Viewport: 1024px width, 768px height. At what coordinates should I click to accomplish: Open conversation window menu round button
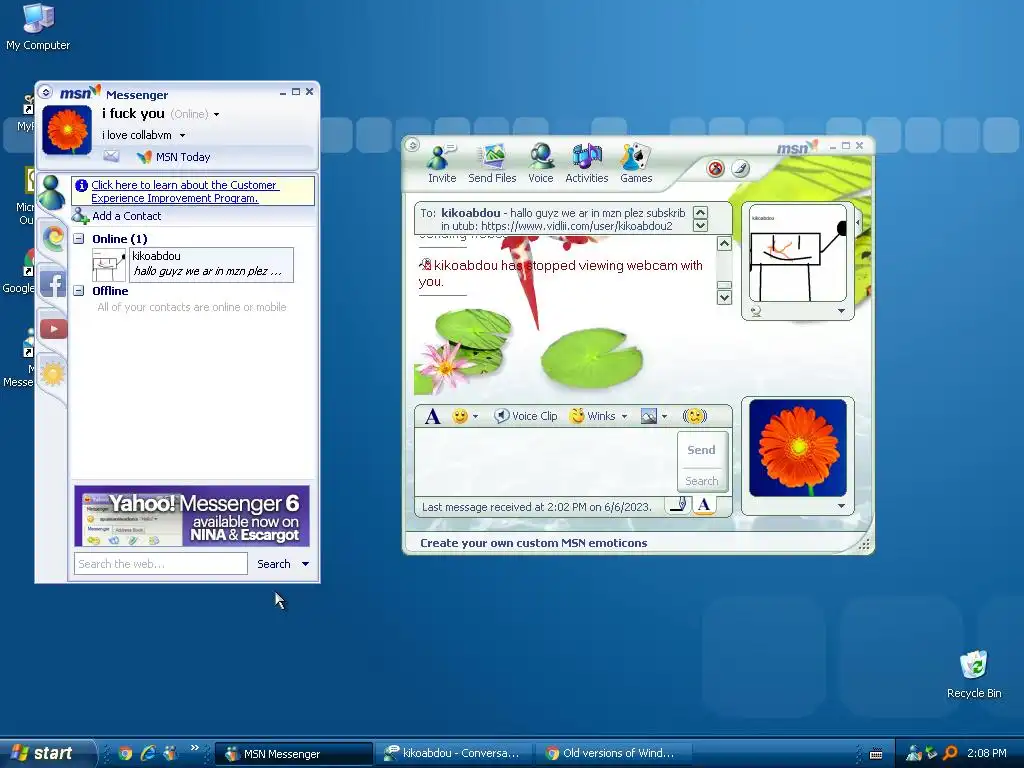(x=412, y=145)
